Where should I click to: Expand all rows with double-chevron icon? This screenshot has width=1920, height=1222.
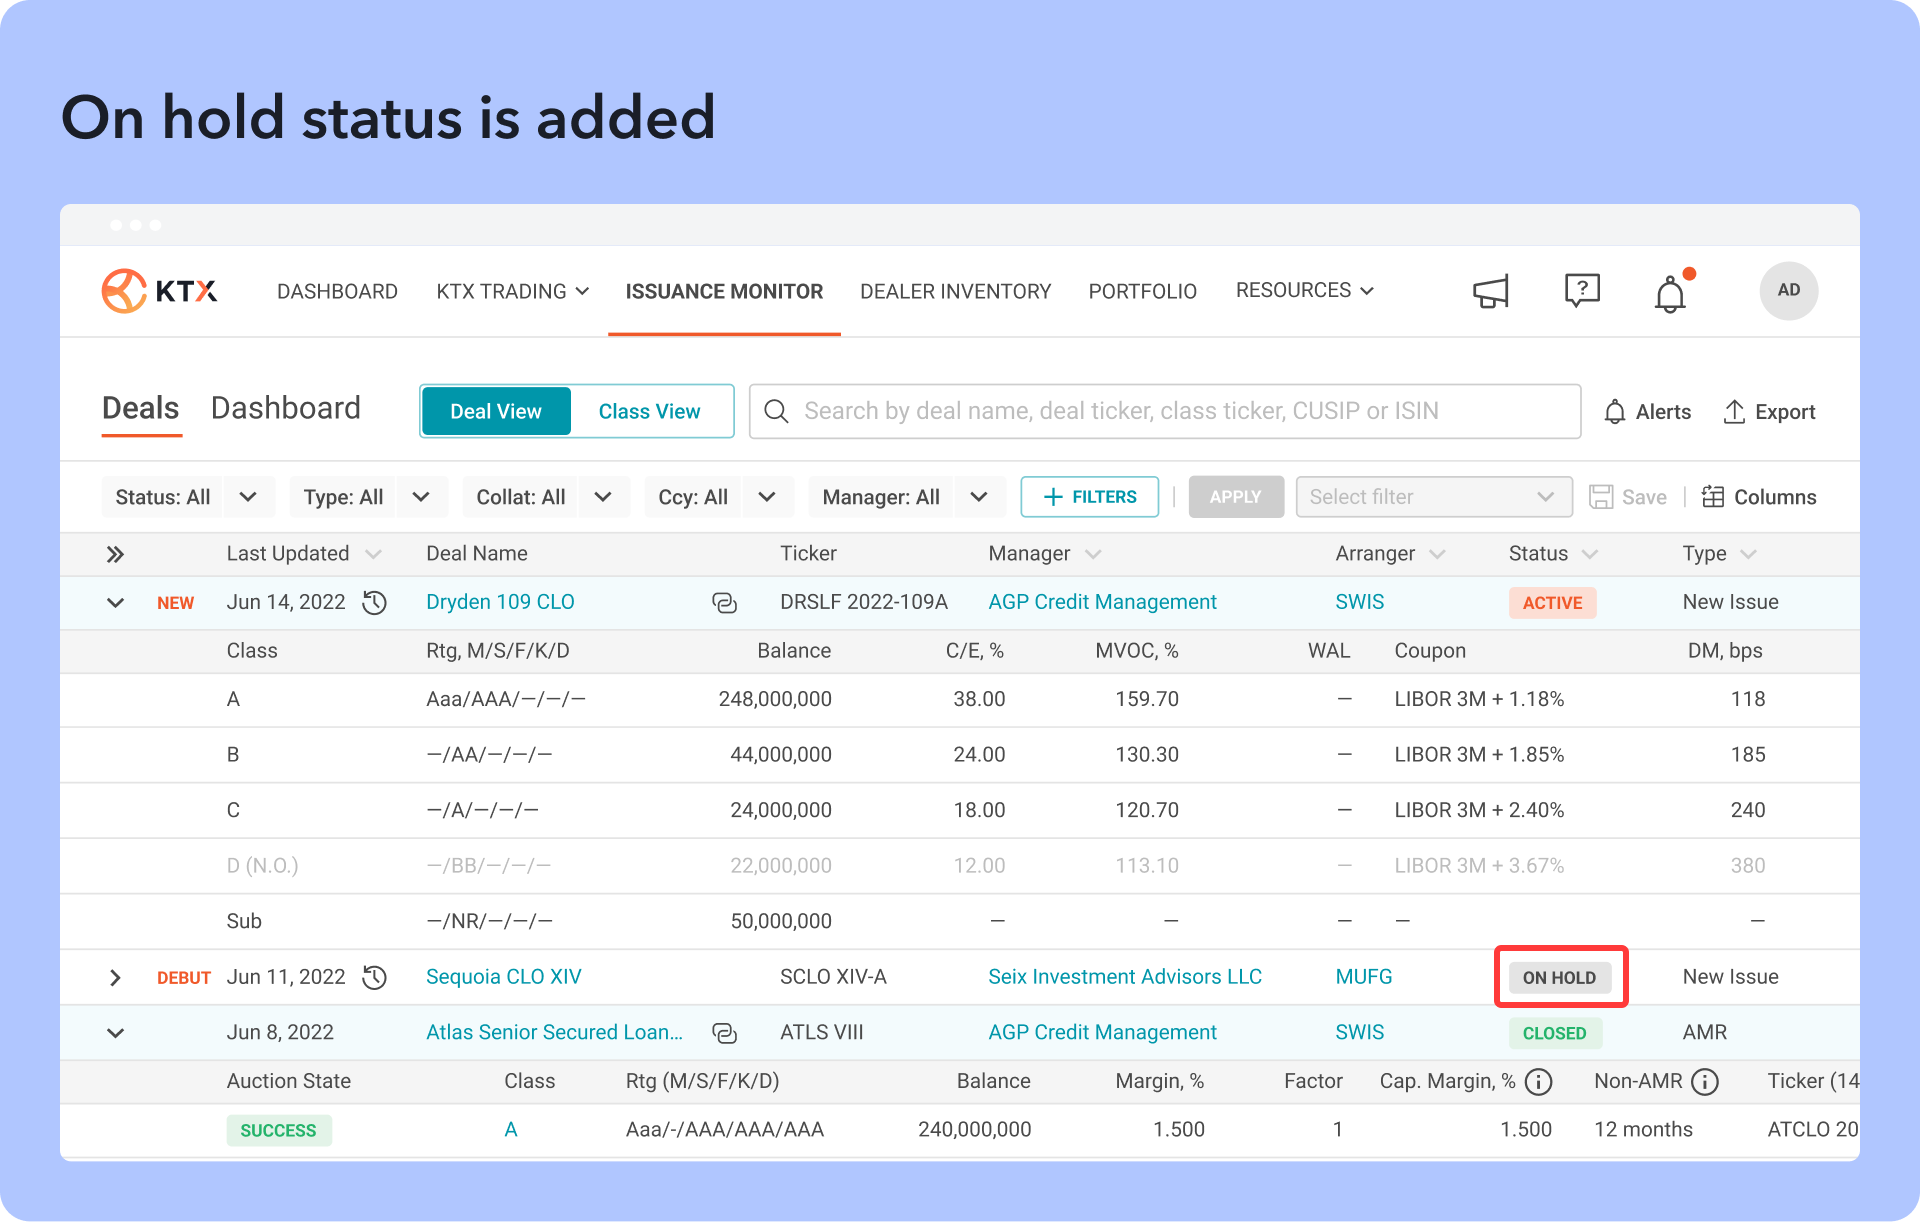[x=116, y=554]
